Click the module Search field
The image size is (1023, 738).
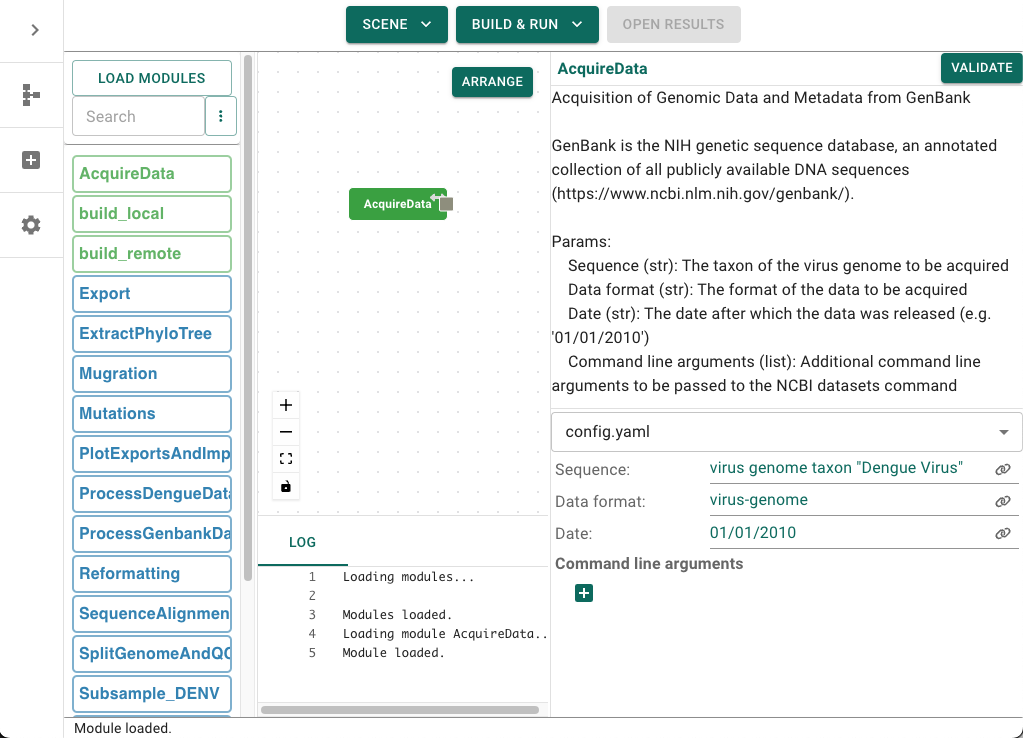(139, 116)
